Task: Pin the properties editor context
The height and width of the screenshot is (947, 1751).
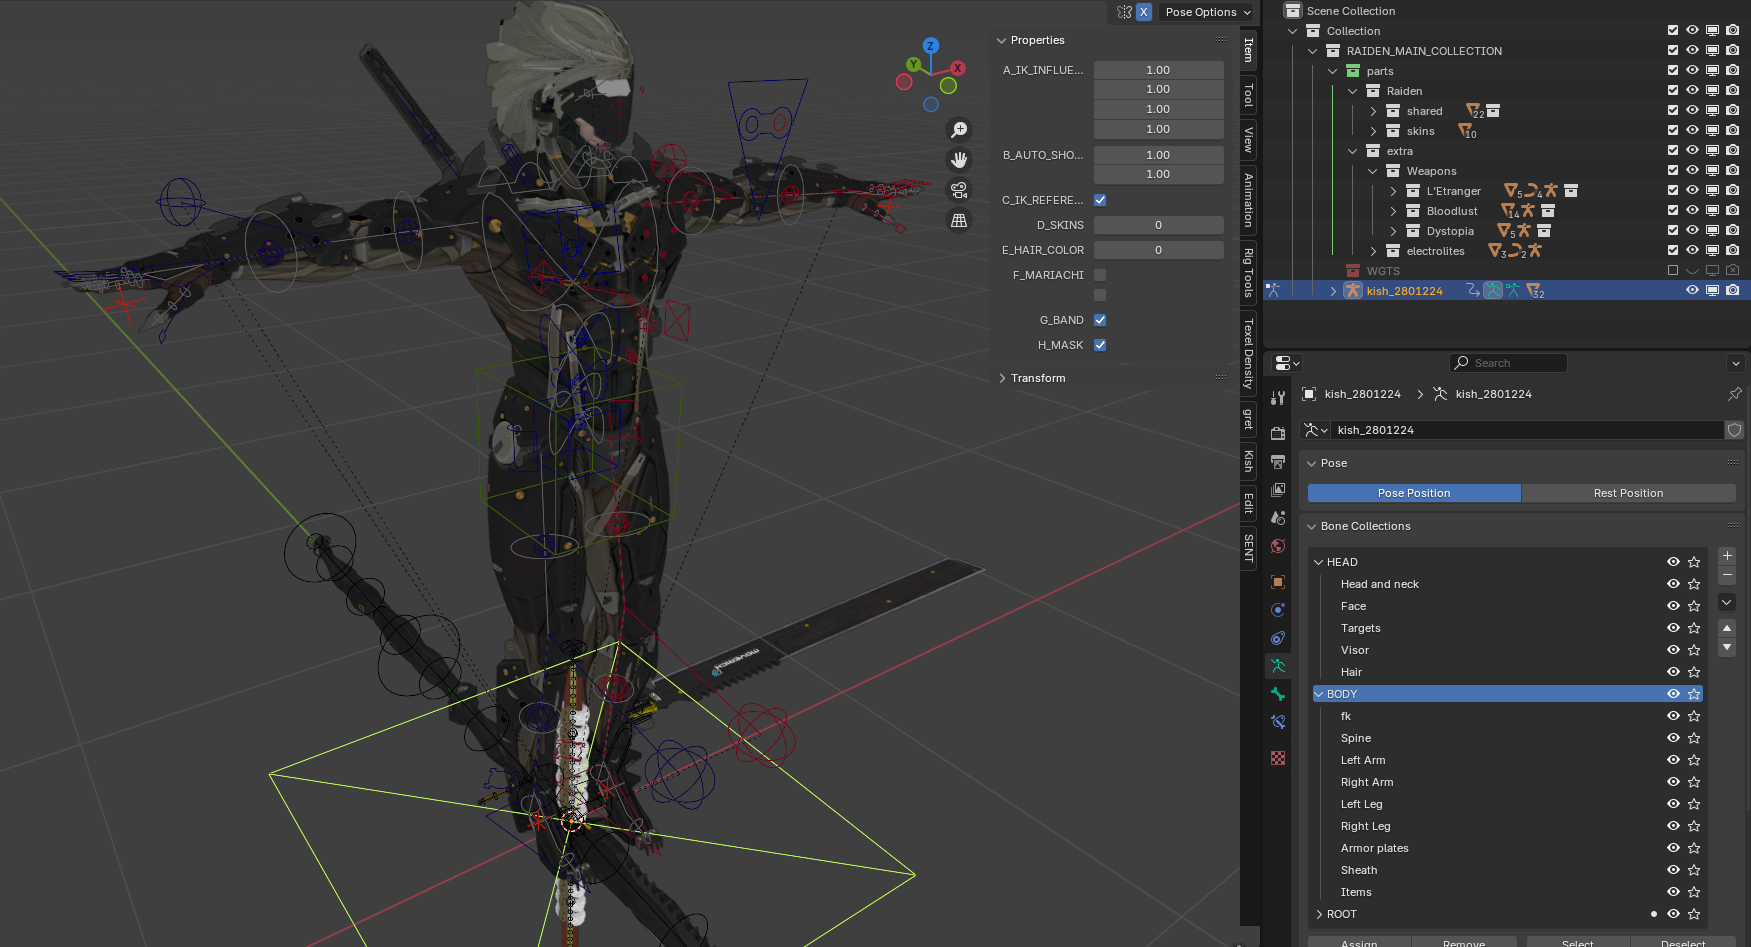Action: [x=1735, y=394]
